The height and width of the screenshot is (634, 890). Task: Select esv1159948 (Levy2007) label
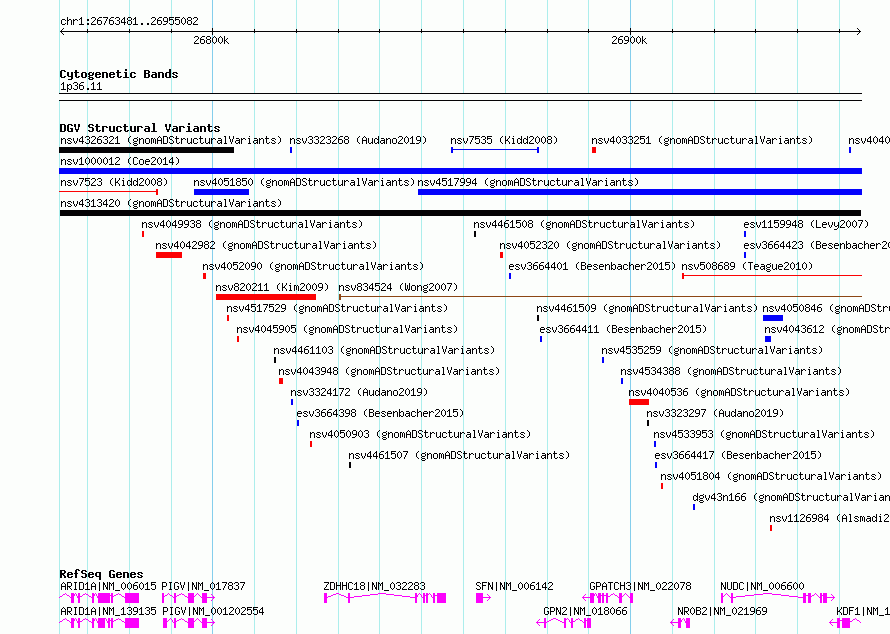tap(806, 224)
